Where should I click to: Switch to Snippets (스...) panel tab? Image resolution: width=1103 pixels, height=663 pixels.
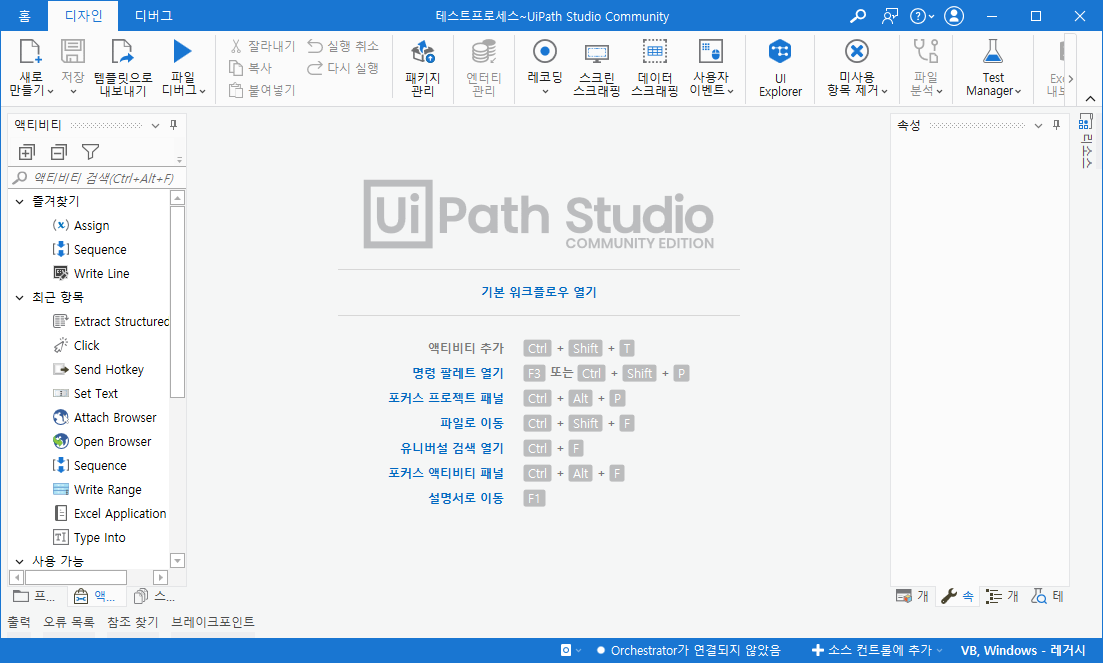[154, 596]
